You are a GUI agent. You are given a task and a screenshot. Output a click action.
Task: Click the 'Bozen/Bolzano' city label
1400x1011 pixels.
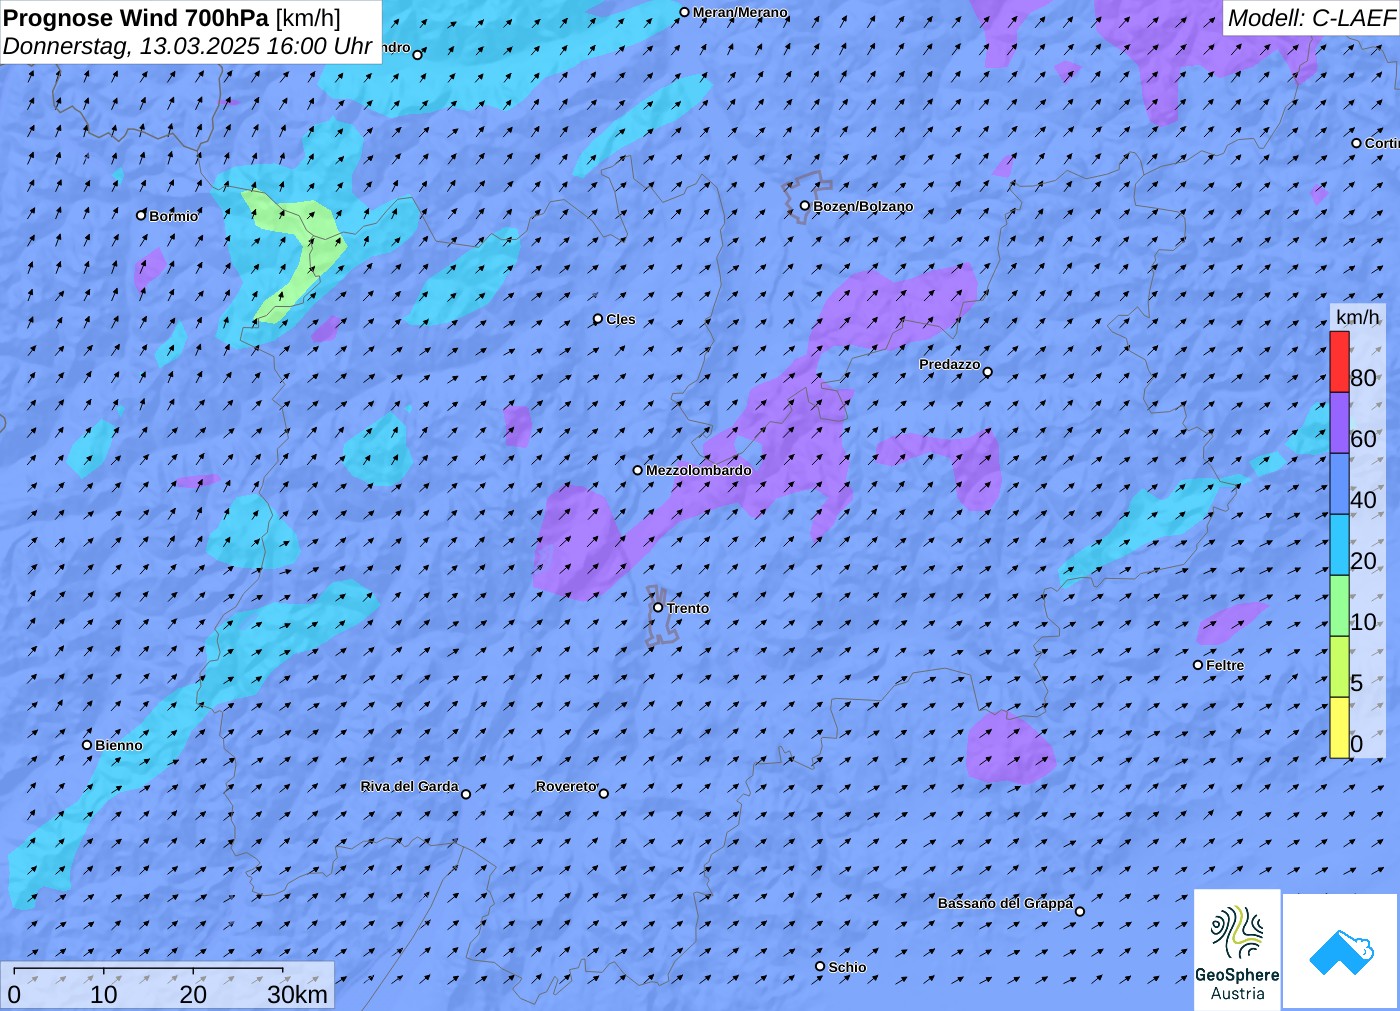coord(863,206)
